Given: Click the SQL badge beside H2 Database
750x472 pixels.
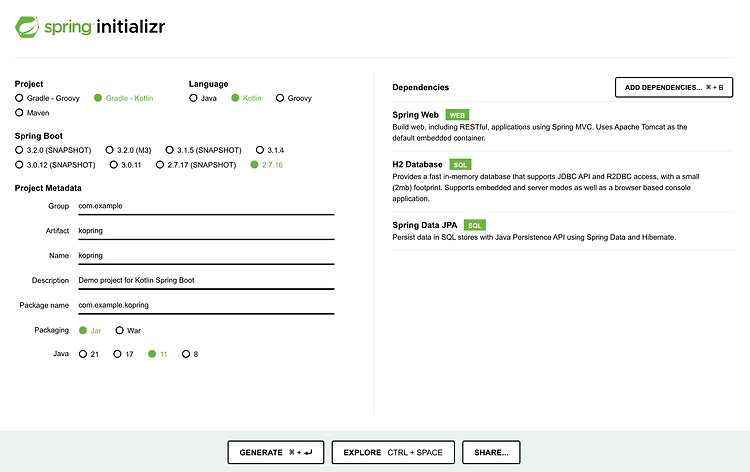Looking at the screenshot, I should click(x=460, y=165).
